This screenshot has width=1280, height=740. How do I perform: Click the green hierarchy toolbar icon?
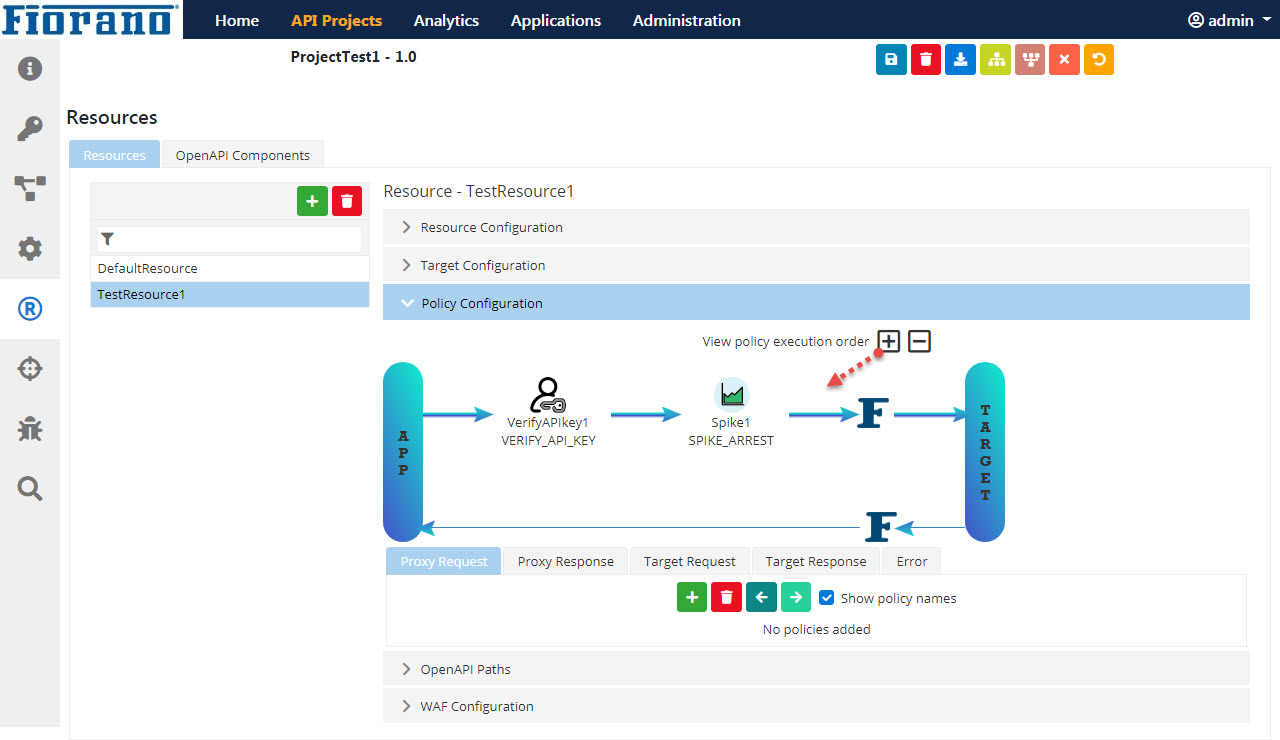pos(995,60)
